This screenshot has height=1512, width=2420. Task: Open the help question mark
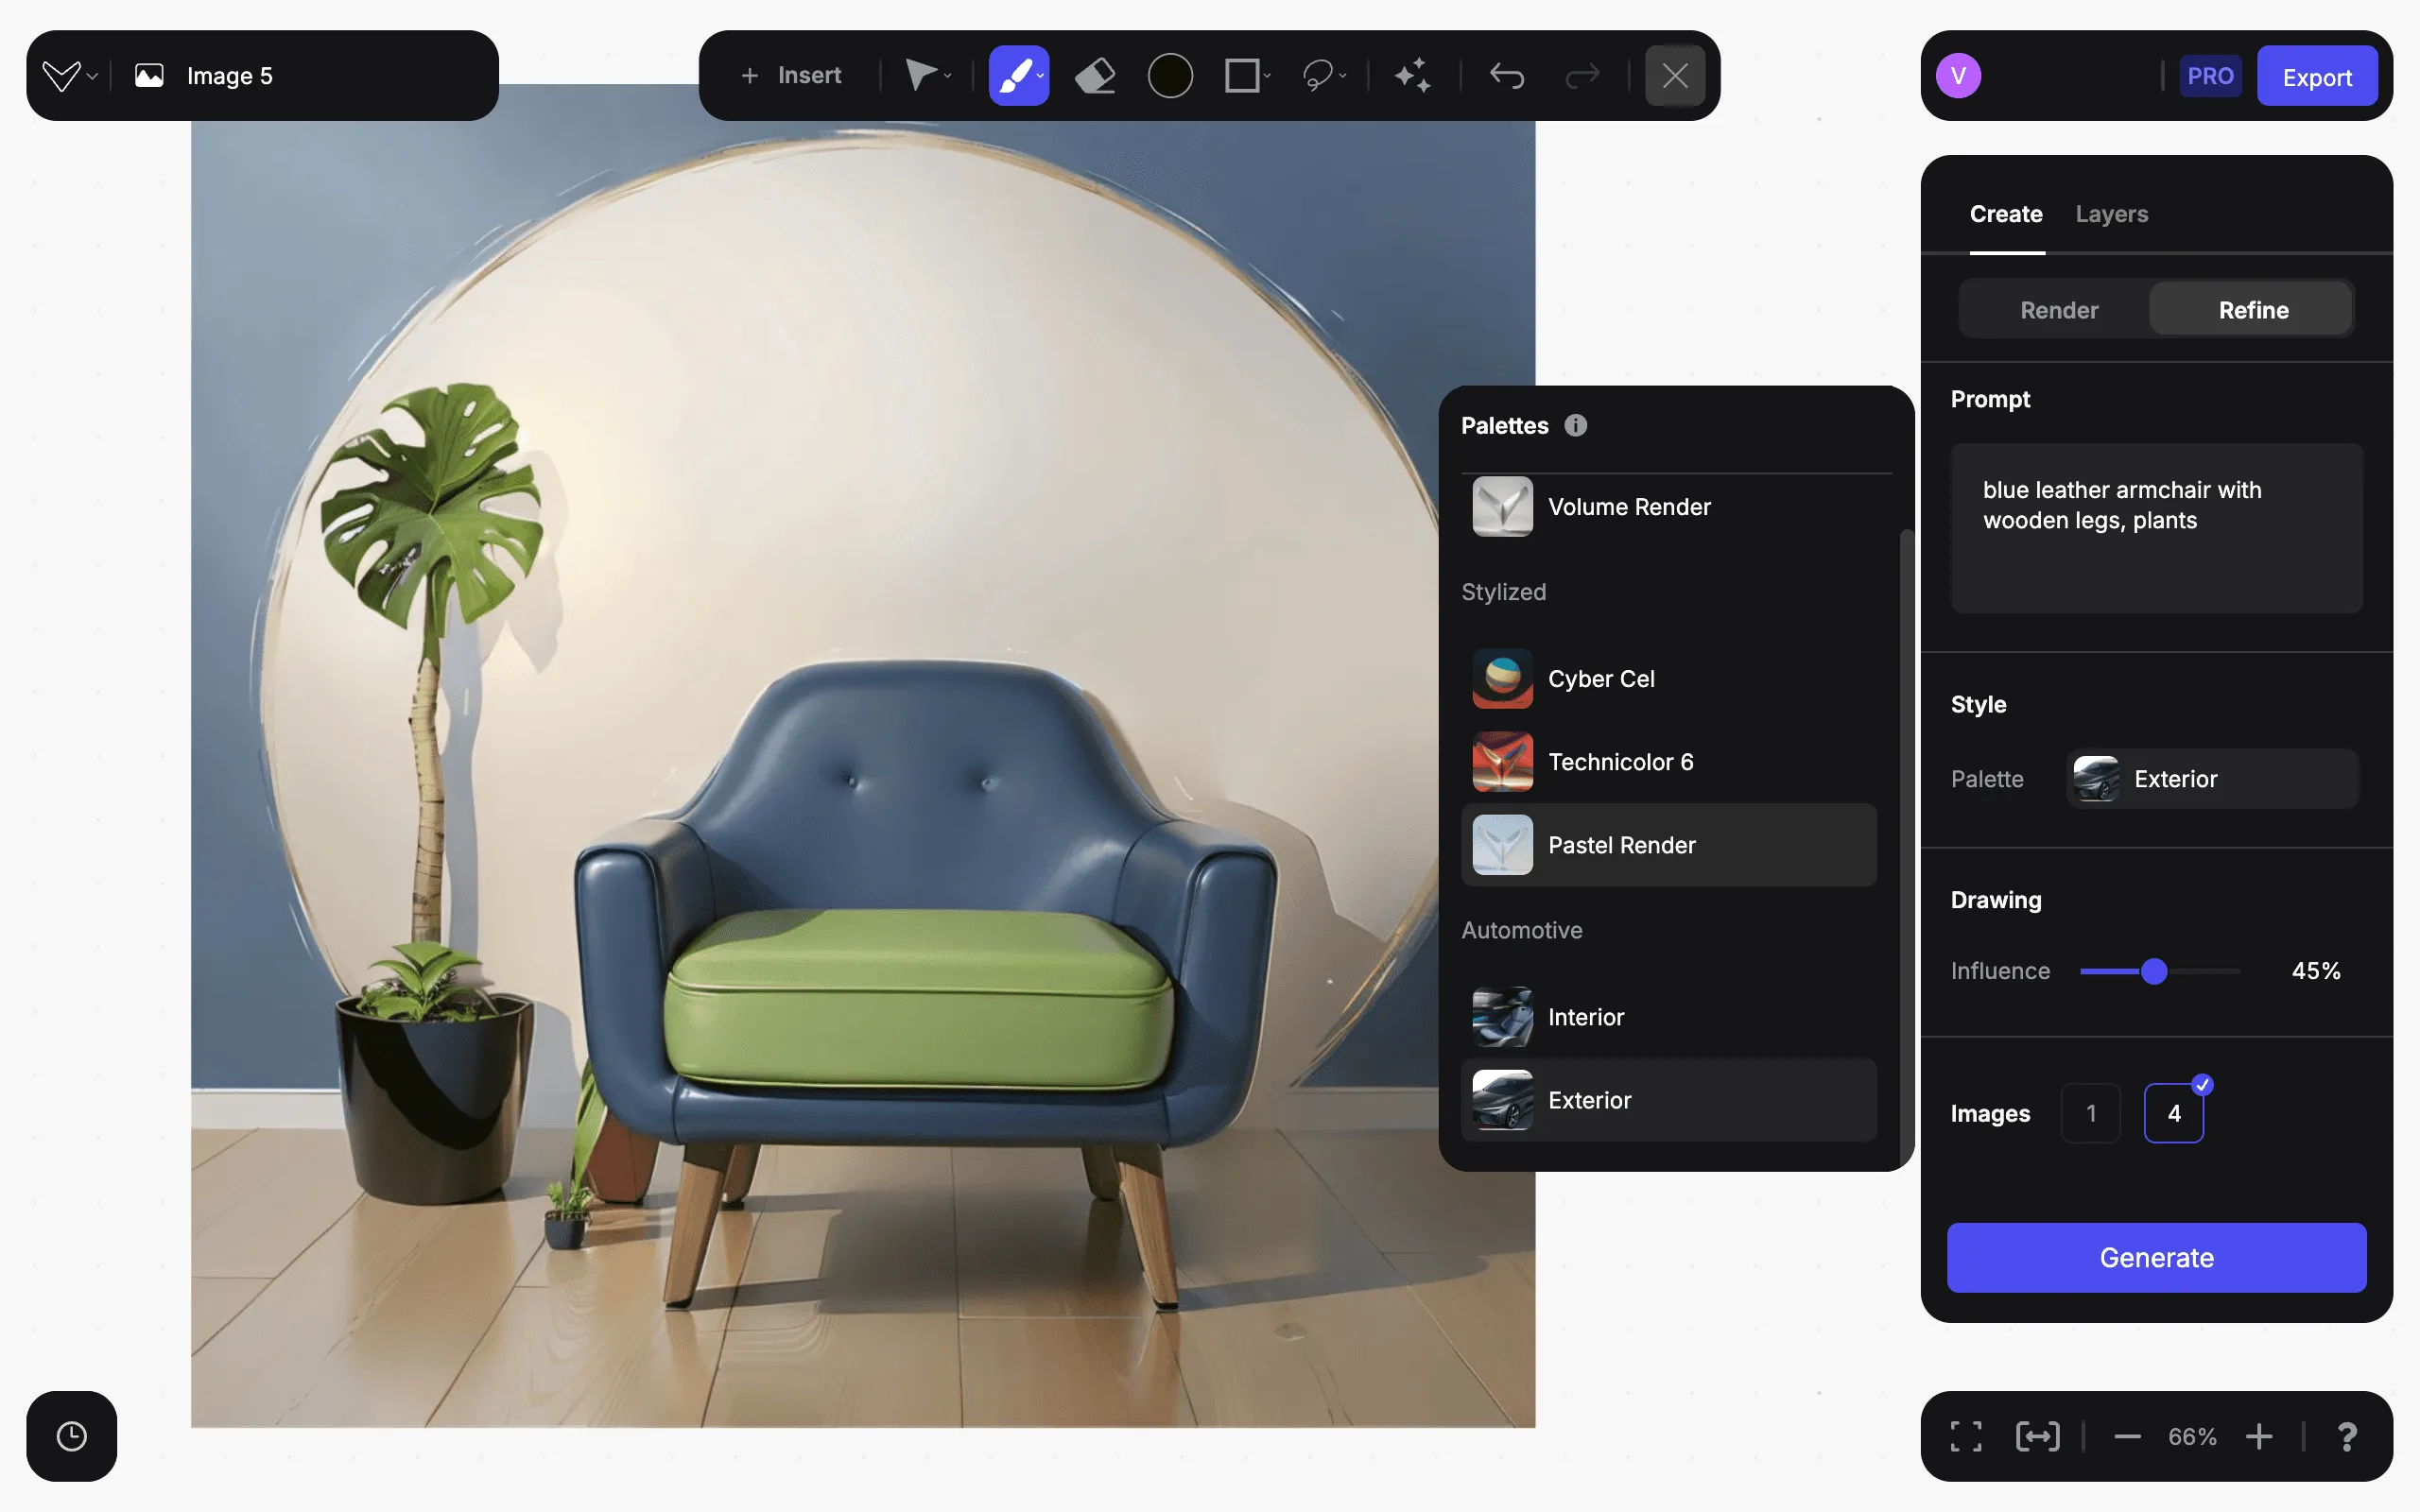[2347, 1436]
